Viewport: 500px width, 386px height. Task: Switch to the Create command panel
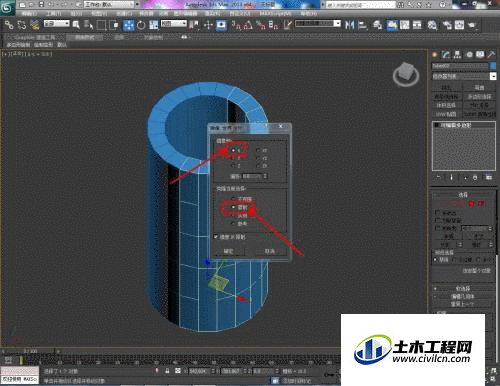click(x=435, y=54)
